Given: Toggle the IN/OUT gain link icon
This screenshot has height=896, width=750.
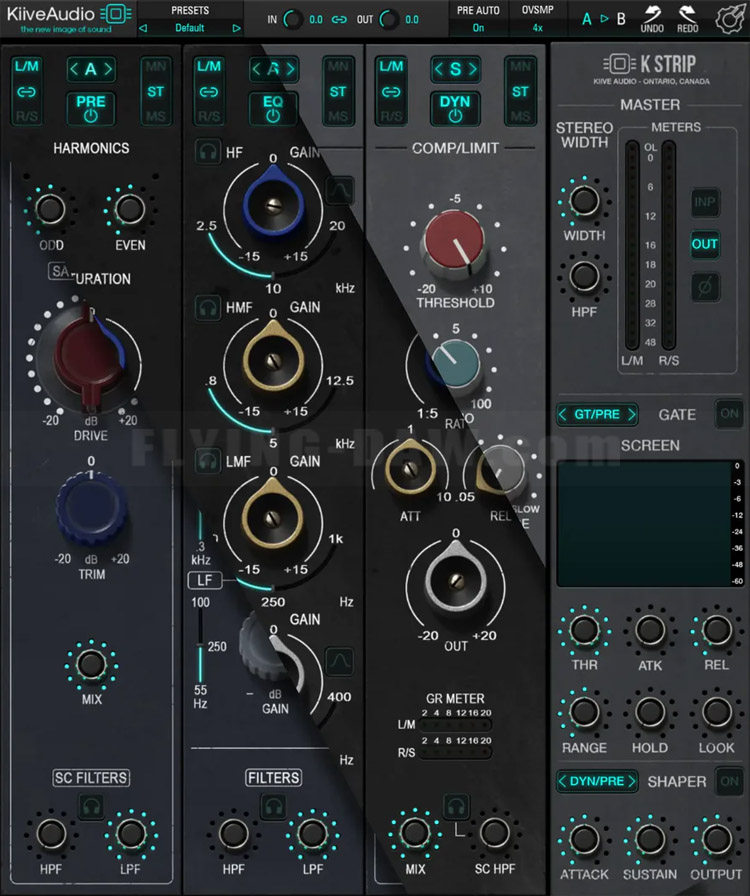Looking at the screenshot, I should [339, 19].
